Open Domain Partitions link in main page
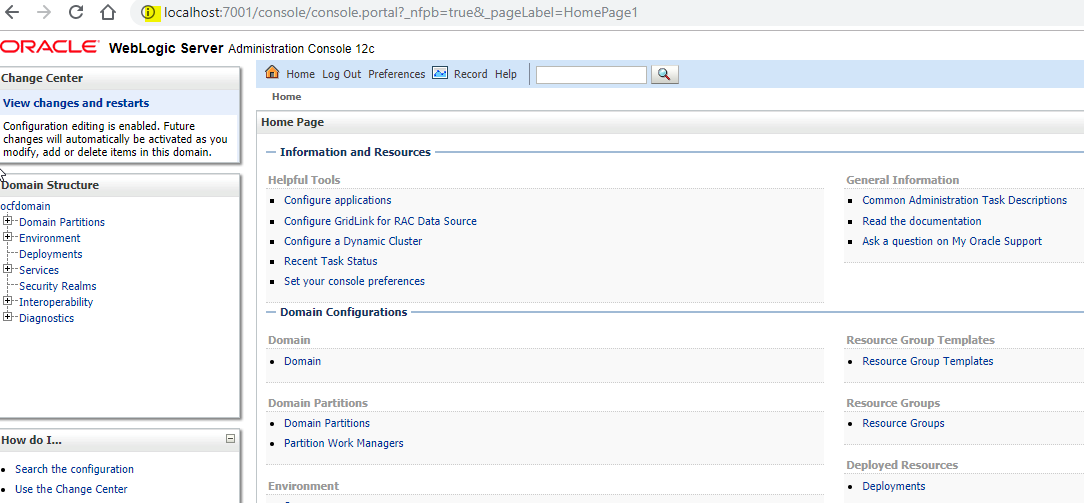 (327, 423)
